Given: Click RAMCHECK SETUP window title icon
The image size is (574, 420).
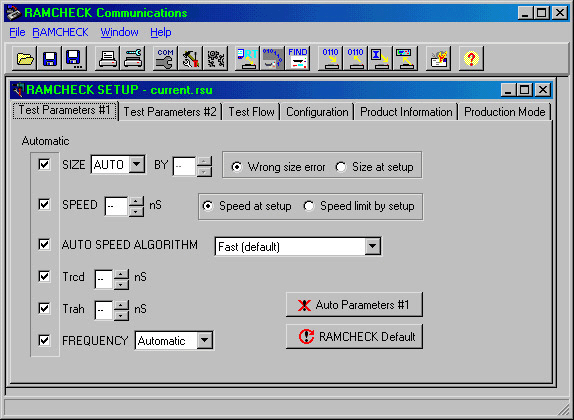Looking at the screenshot, I should pyautogui.click(x=18, y=90).
